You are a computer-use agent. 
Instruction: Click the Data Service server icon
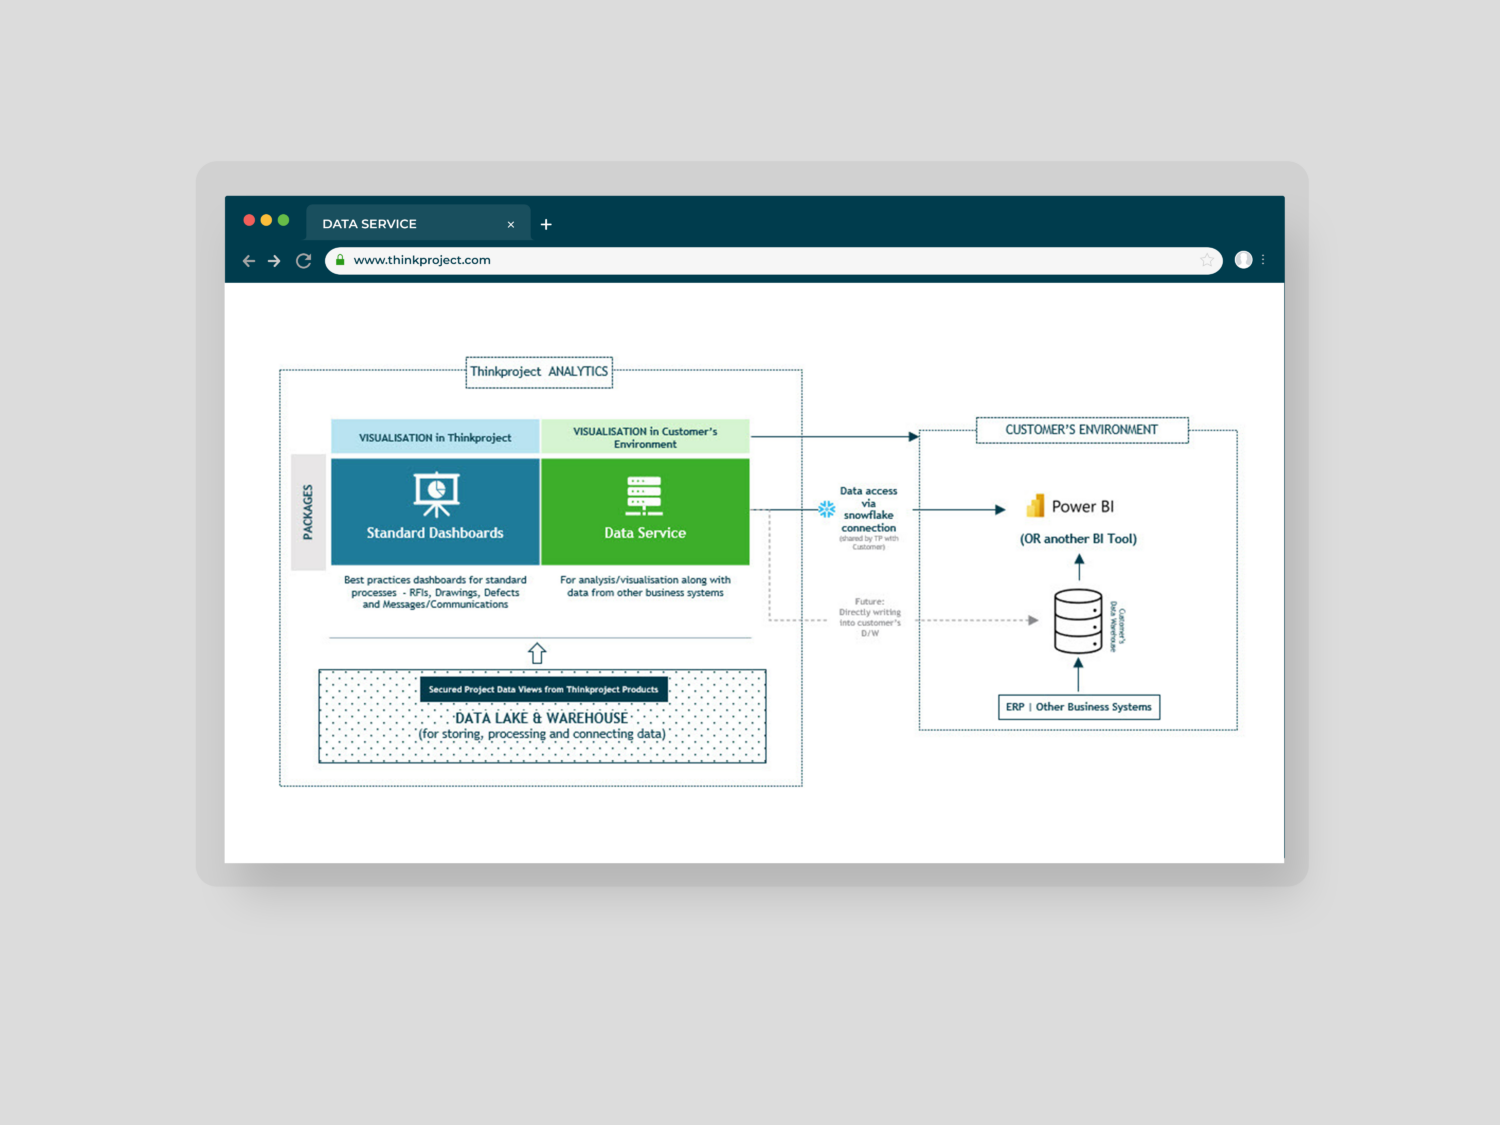[x=644, y=495]
